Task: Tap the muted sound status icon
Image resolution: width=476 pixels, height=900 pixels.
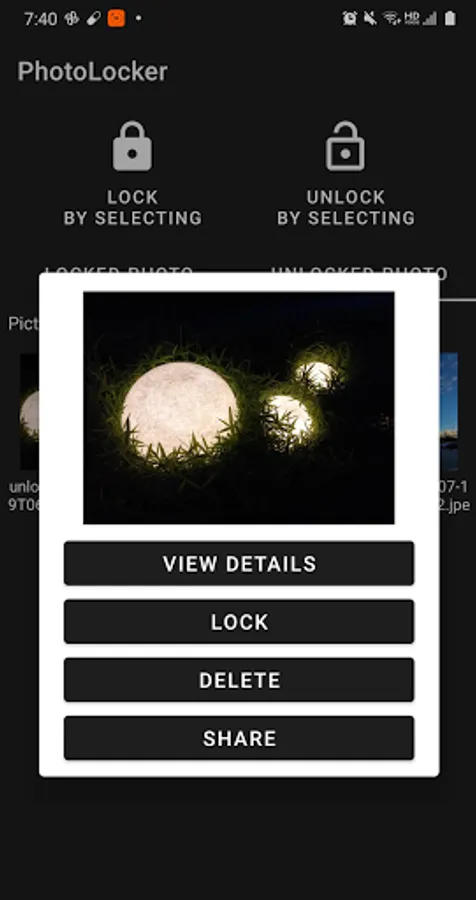Action: coord(370,18)
